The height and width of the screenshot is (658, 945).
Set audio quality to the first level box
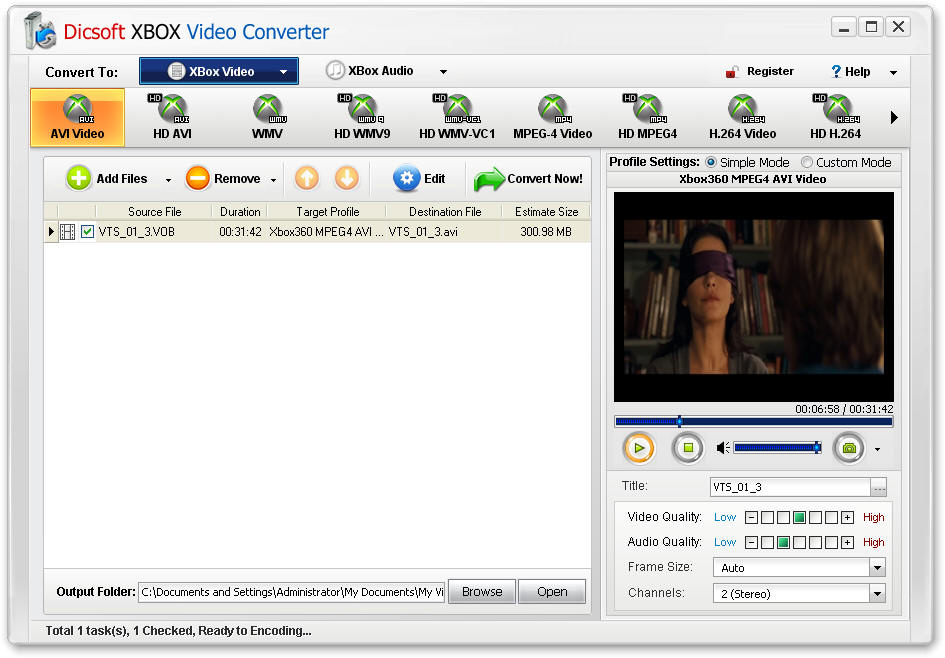[767, 542]
